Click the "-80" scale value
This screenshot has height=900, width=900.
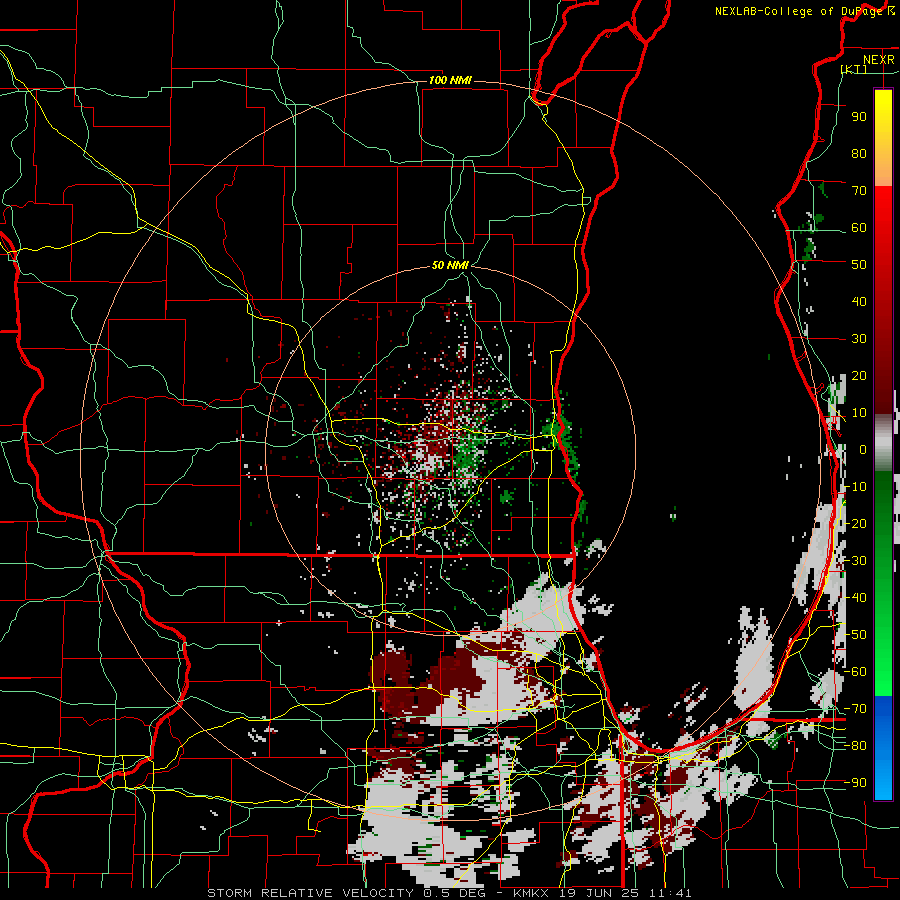tap(855, 746)
